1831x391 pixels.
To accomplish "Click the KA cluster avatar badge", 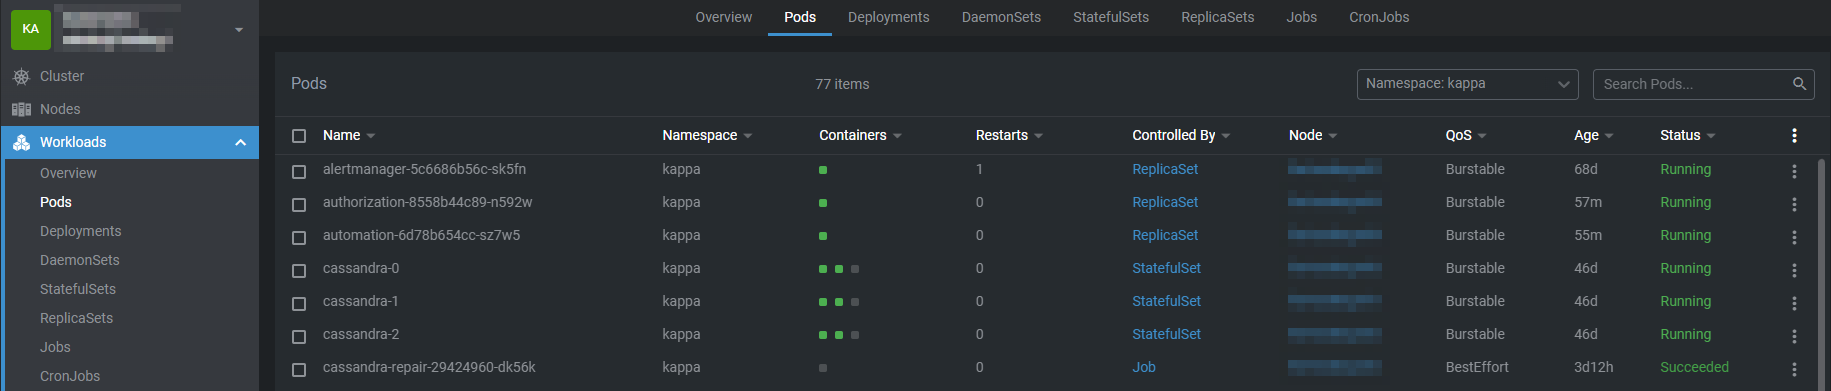I will (31, 29).
